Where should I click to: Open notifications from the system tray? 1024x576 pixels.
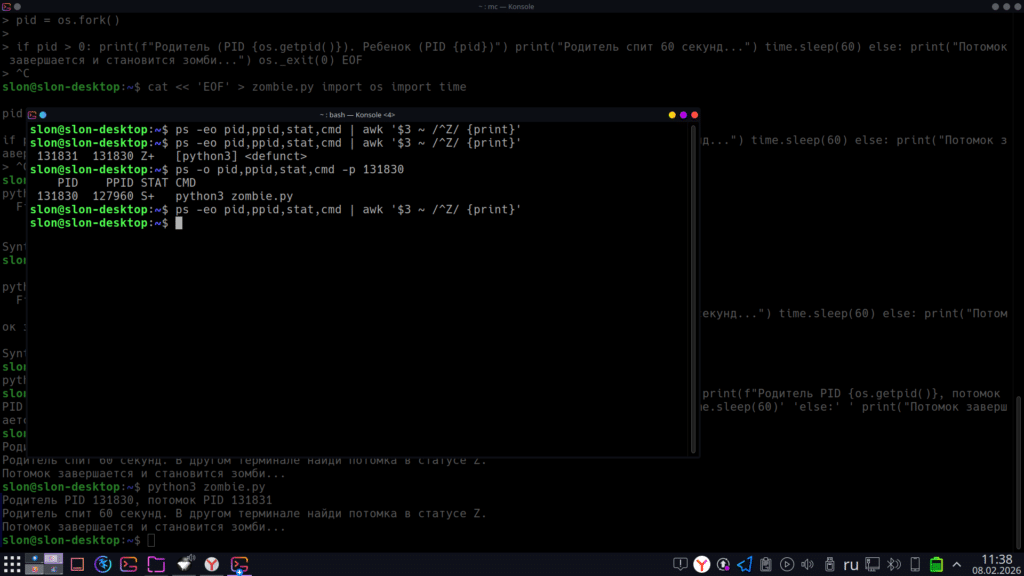point(680,563)
